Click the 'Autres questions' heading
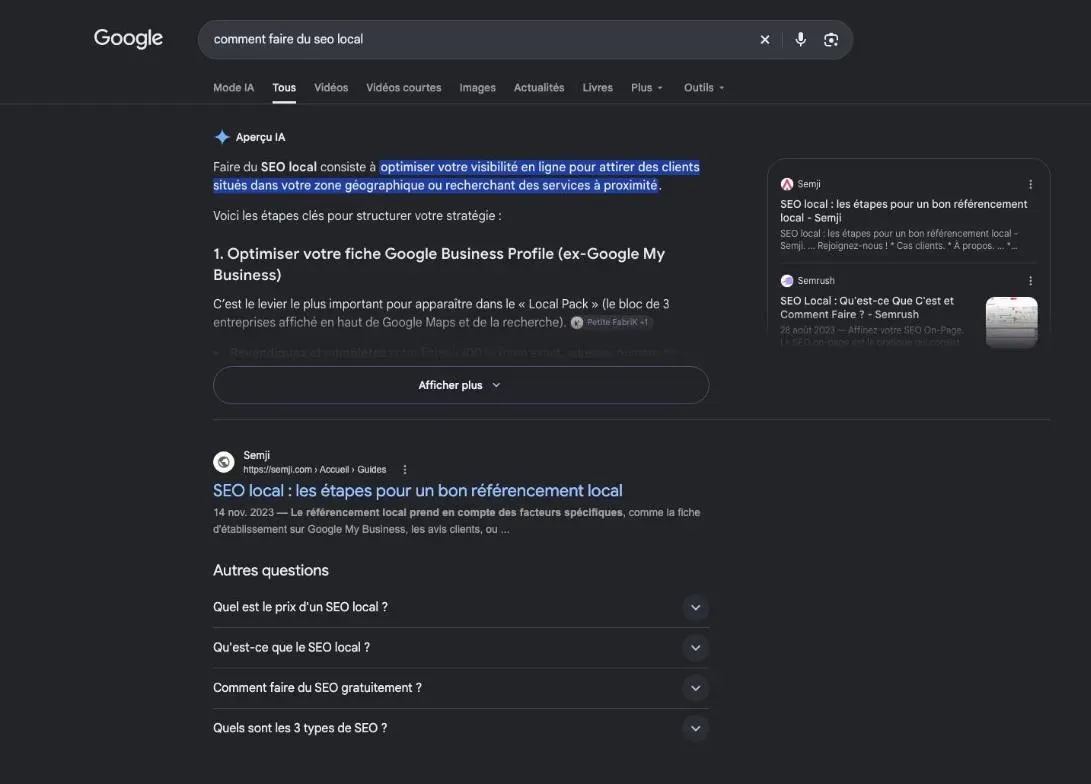This screenshot has width=1091, height=784. 271,570
